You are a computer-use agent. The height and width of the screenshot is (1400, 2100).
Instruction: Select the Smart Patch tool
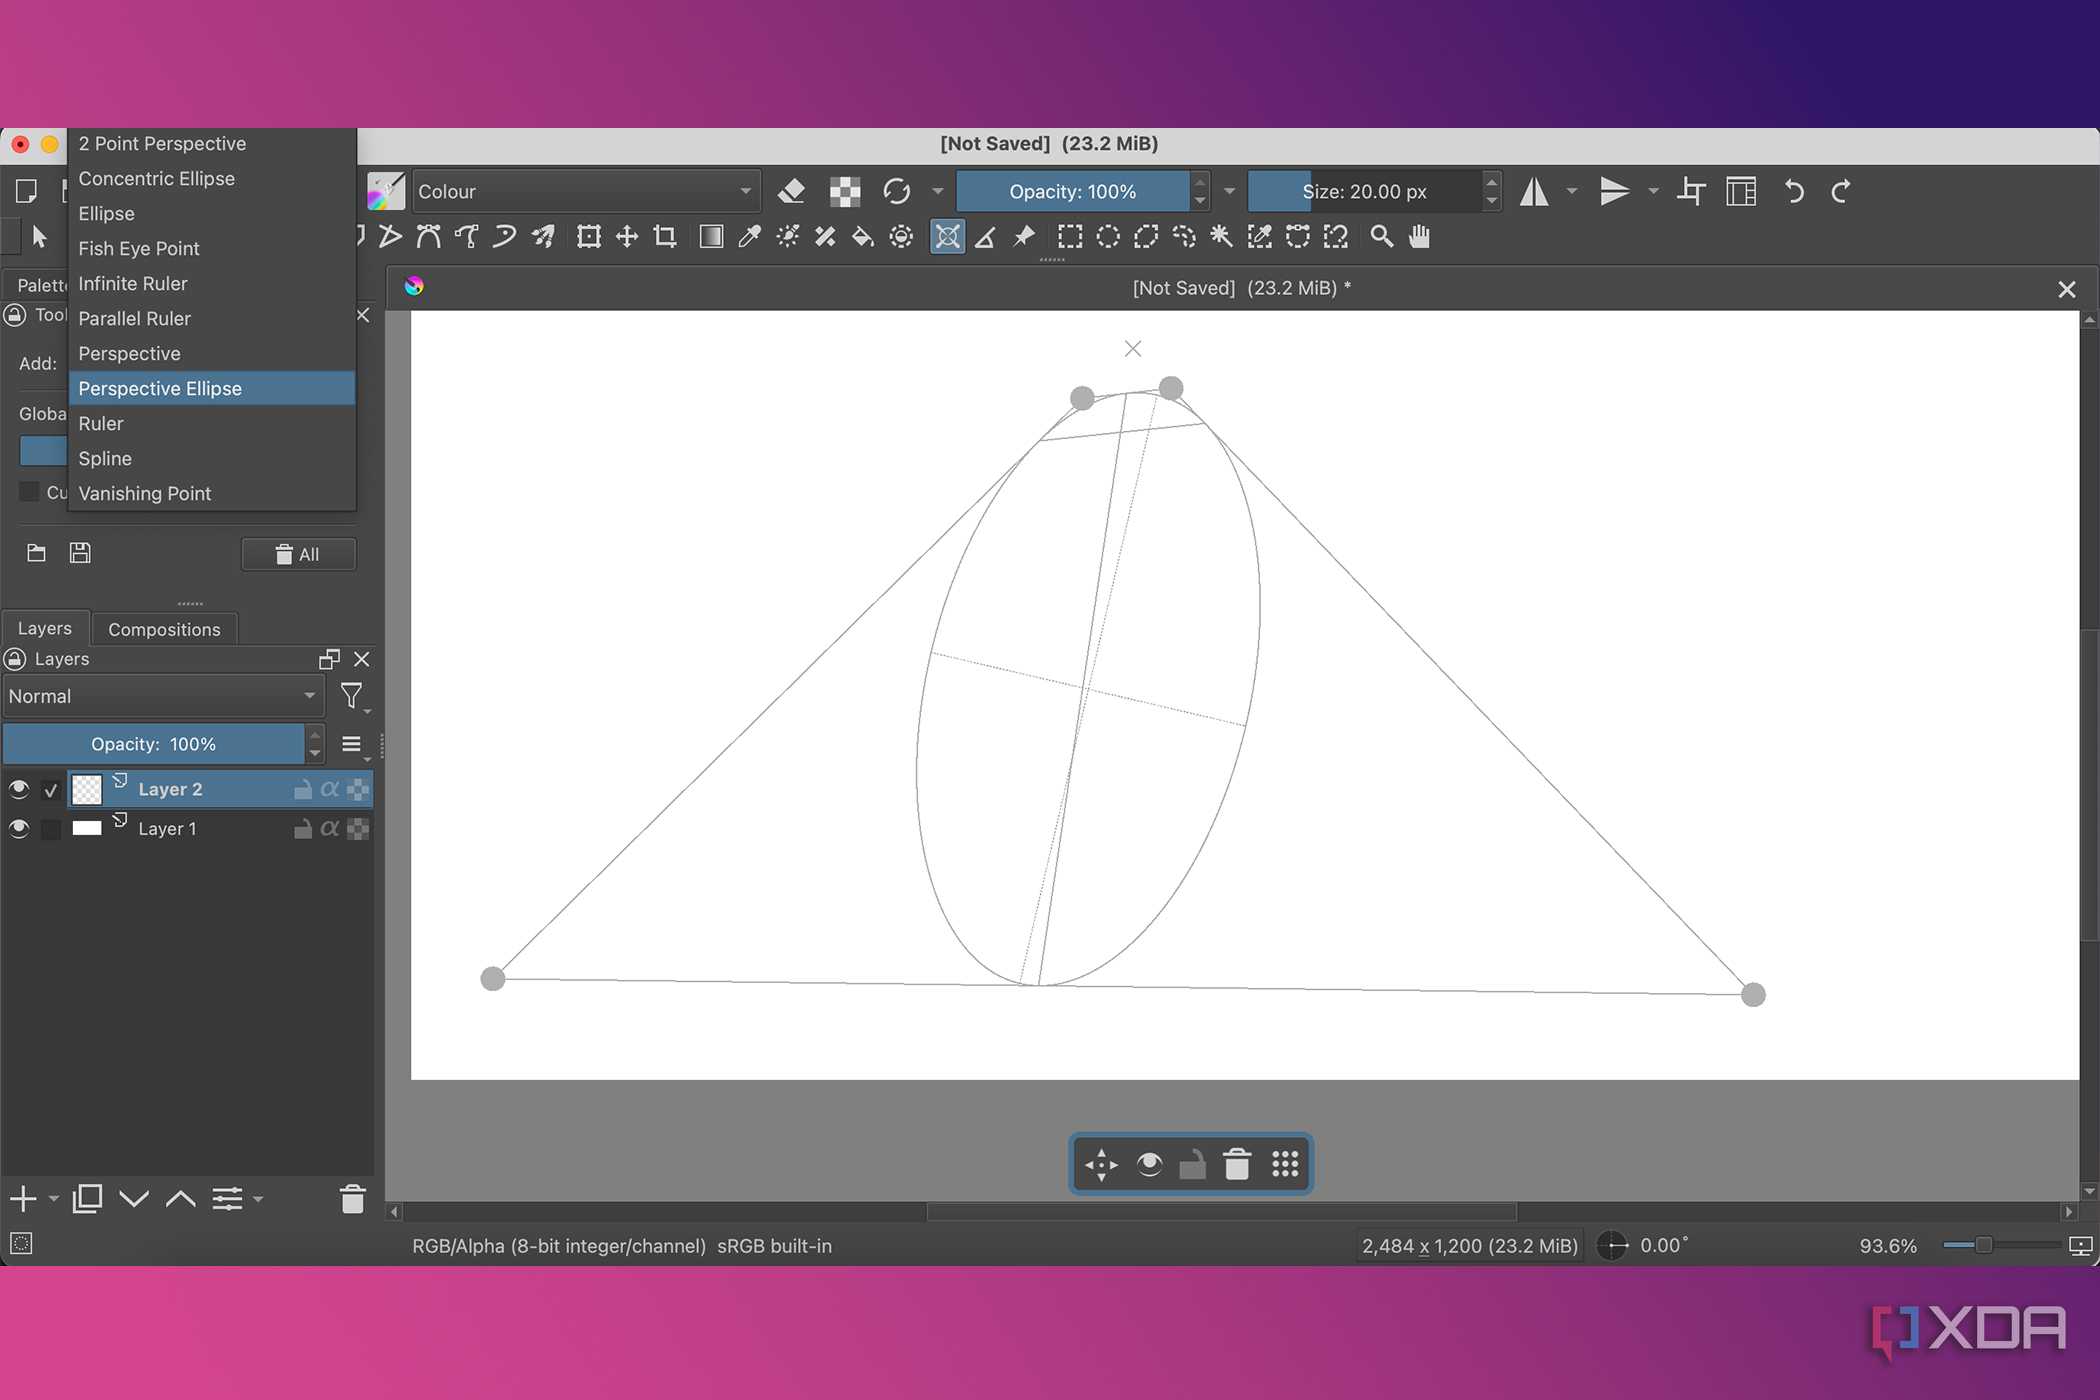click(x=825, y=237)
